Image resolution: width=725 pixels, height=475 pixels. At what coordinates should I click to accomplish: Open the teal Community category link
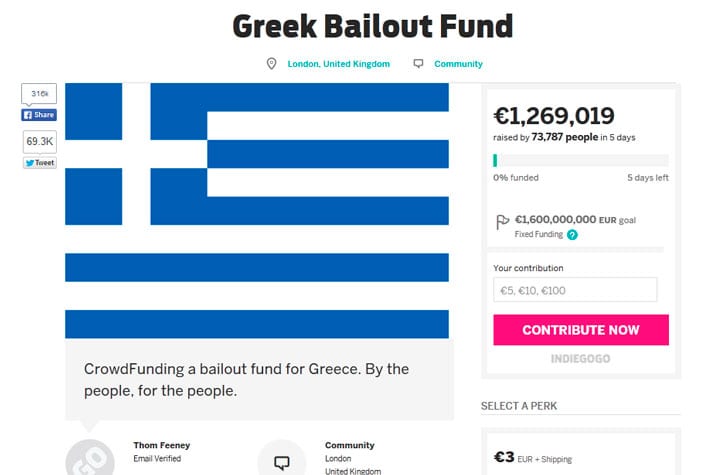pyautogui.click(x=458, y=64)
